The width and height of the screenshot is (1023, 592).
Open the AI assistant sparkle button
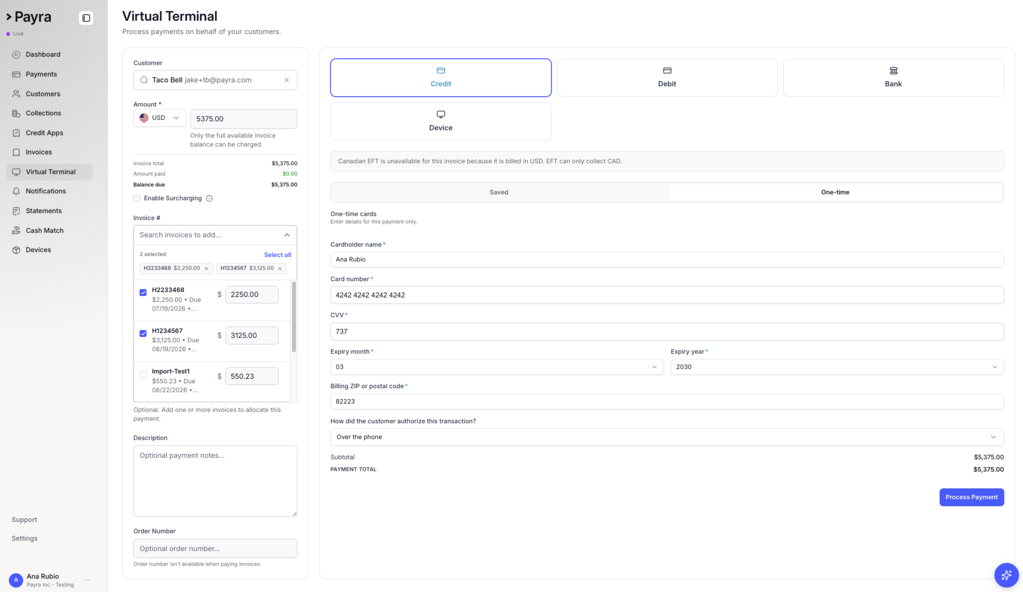(1006, 575)
